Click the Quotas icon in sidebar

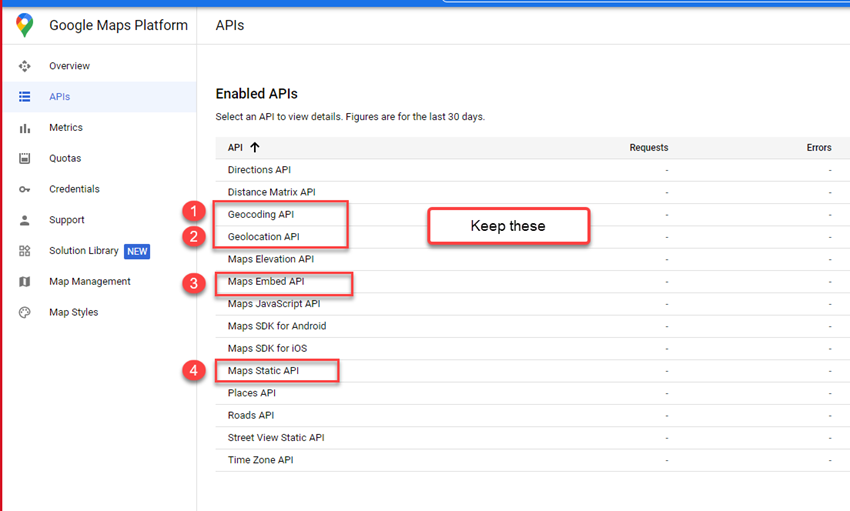pos(25,159)
